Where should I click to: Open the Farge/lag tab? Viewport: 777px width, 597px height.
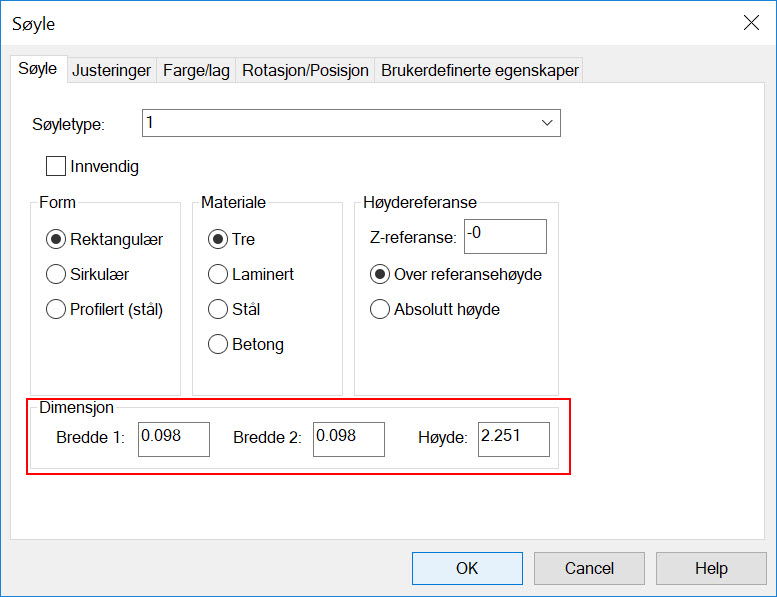tap(196, 70)
